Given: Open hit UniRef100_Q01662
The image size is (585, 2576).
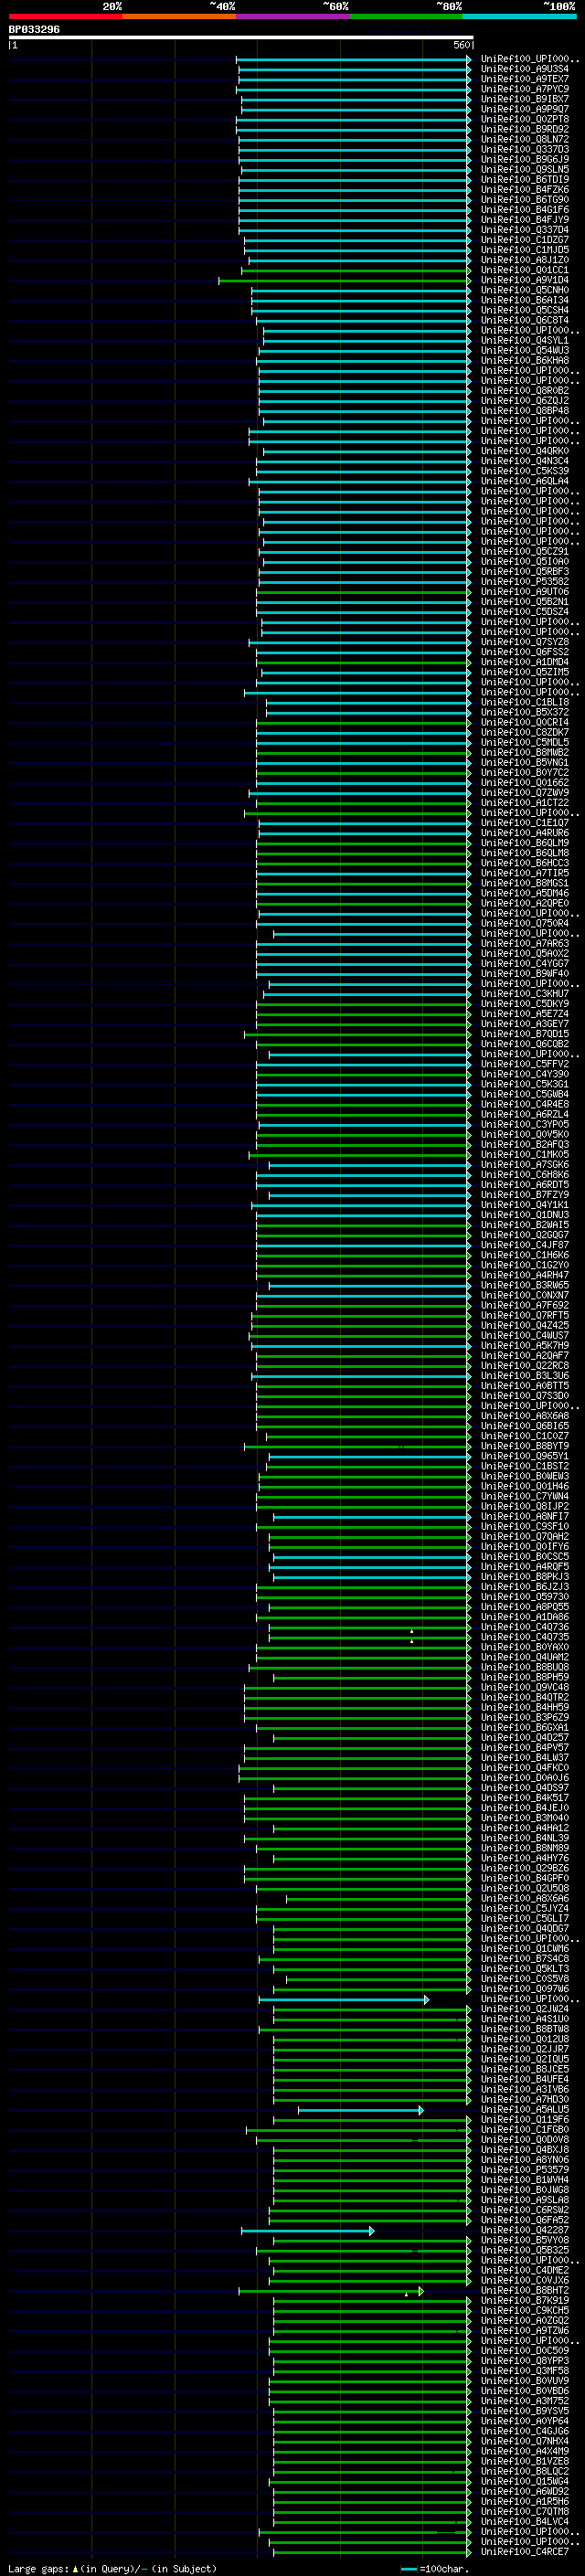Looking at the screenshot, I should 525,783.
